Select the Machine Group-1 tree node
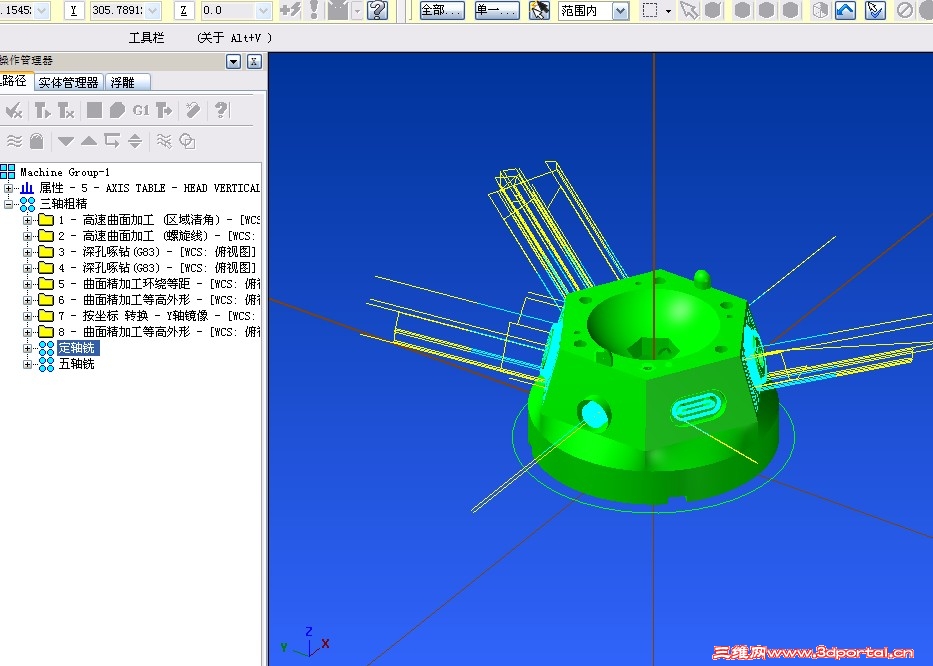 (64, 172)
